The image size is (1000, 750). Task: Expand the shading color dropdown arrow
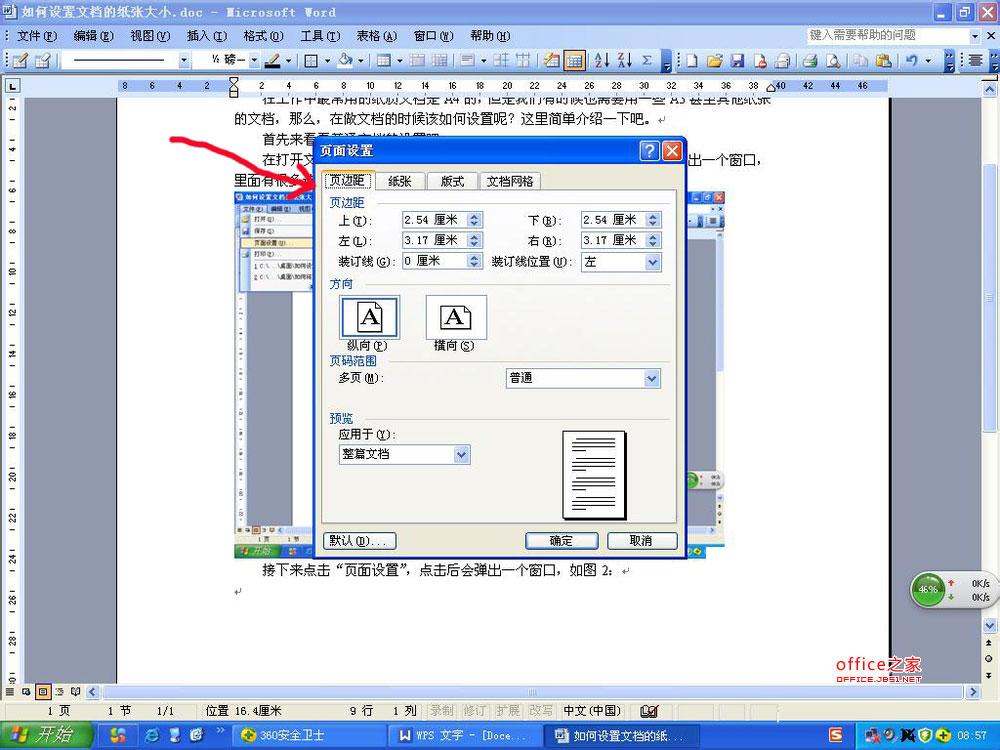(360, 61)
